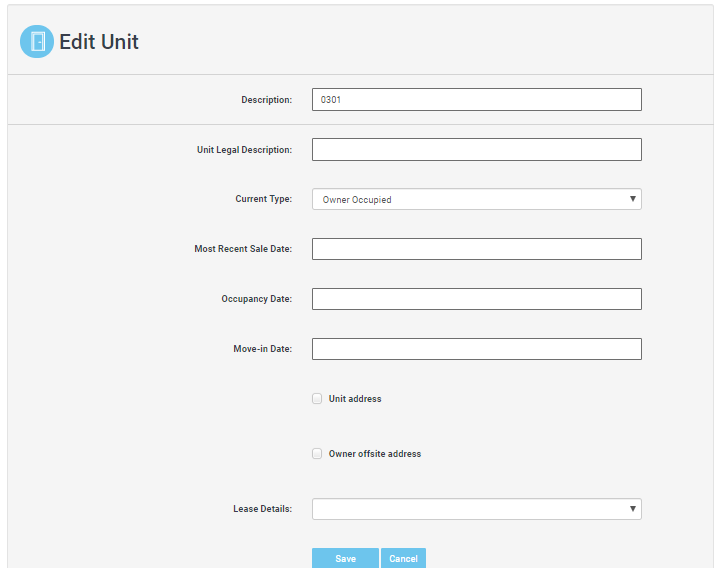
Task: Click the "Description:" field label
Action: (266, 100)
